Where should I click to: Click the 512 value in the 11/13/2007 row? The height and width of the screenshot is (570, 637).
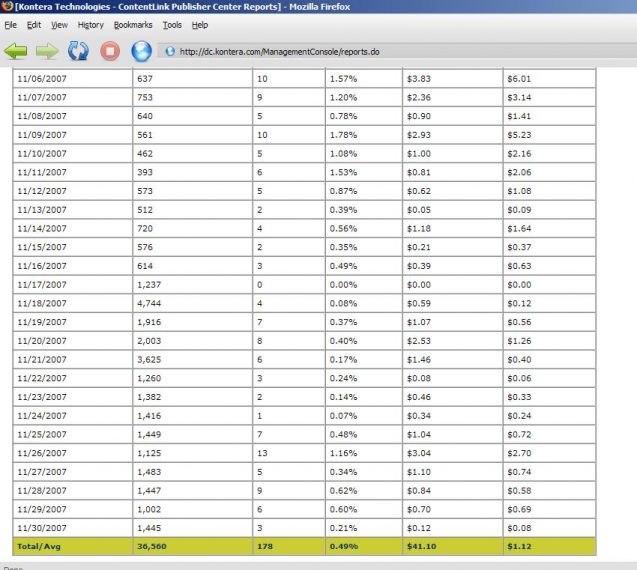click(x=145, y=210)
